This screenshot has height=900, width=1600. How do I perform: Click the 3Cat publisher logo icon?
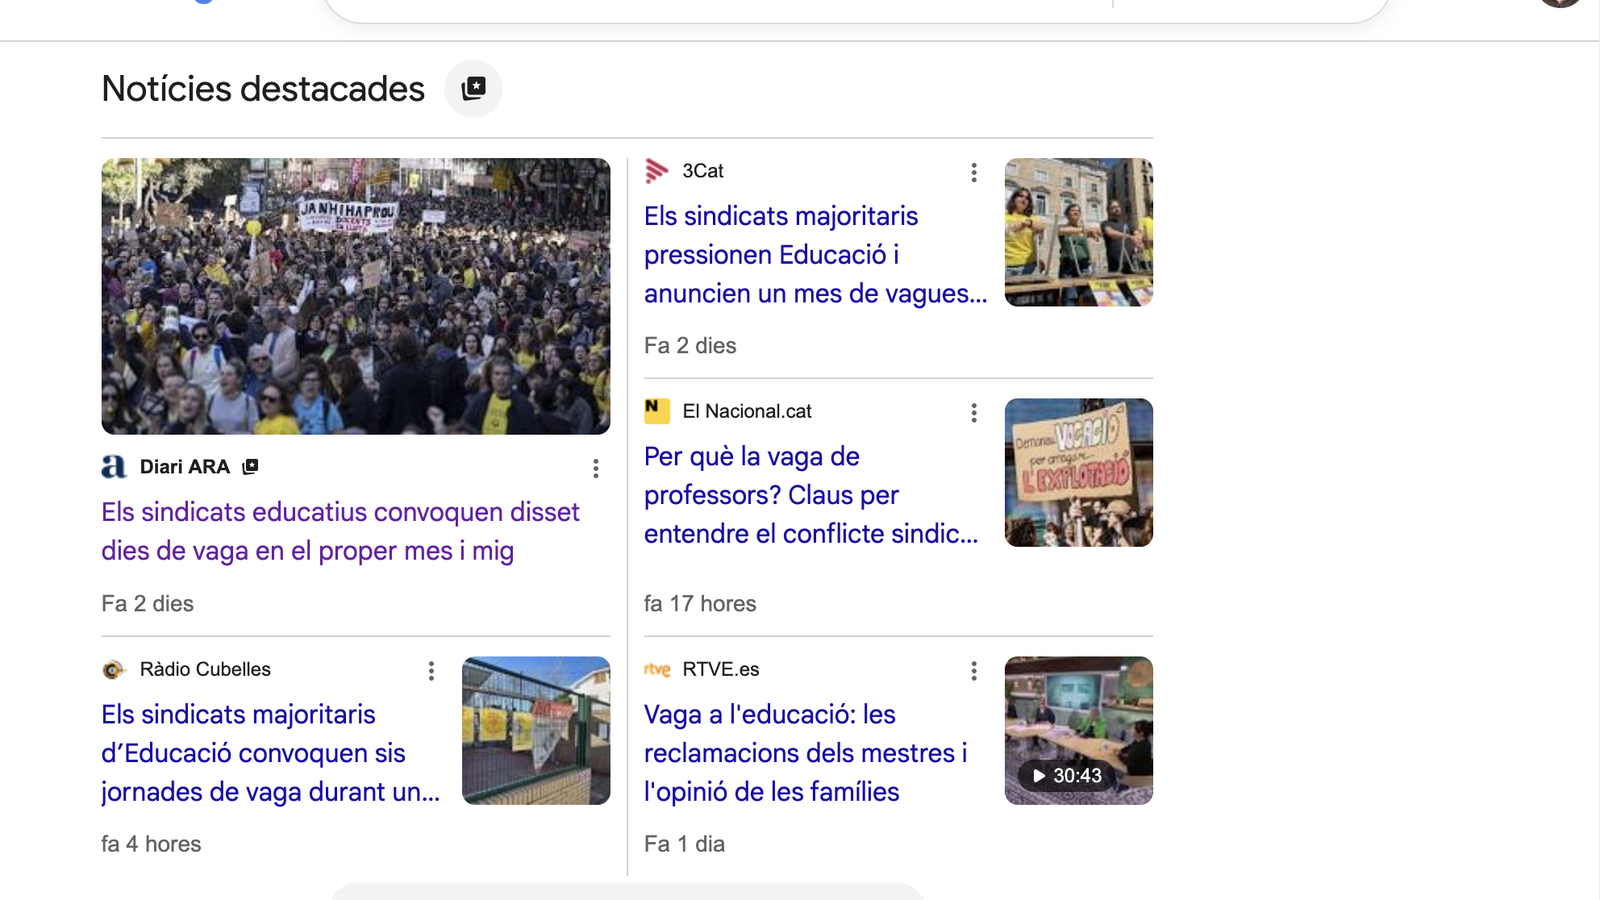tap(657, 171)
